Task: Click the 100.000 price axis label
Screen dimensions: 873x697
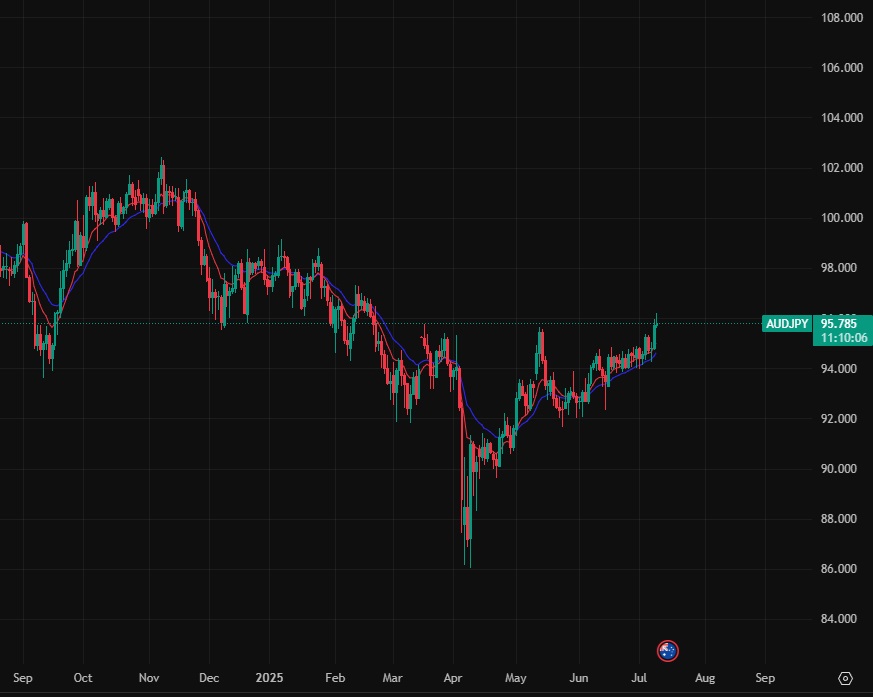Action: pyautogui.click(x=842, y=218)
